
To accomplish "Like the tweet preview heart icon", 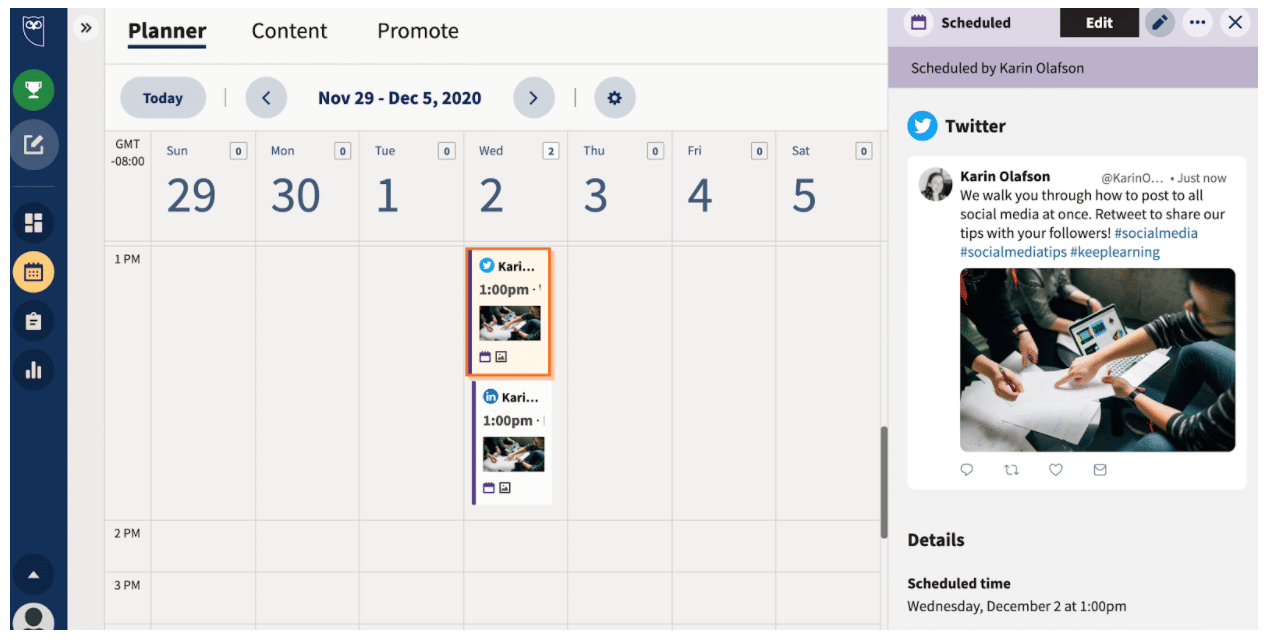I will [1055, 469].
